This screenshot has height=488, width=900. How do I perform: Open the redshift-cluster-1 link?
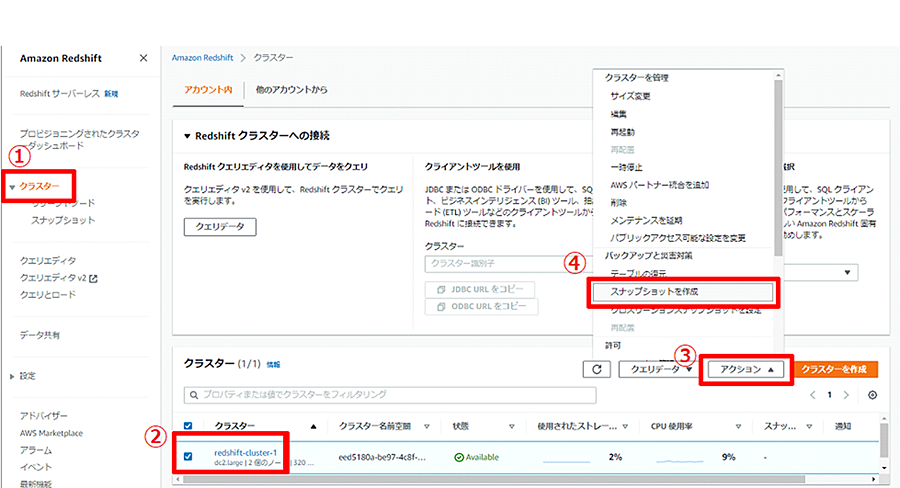(246, 452)
